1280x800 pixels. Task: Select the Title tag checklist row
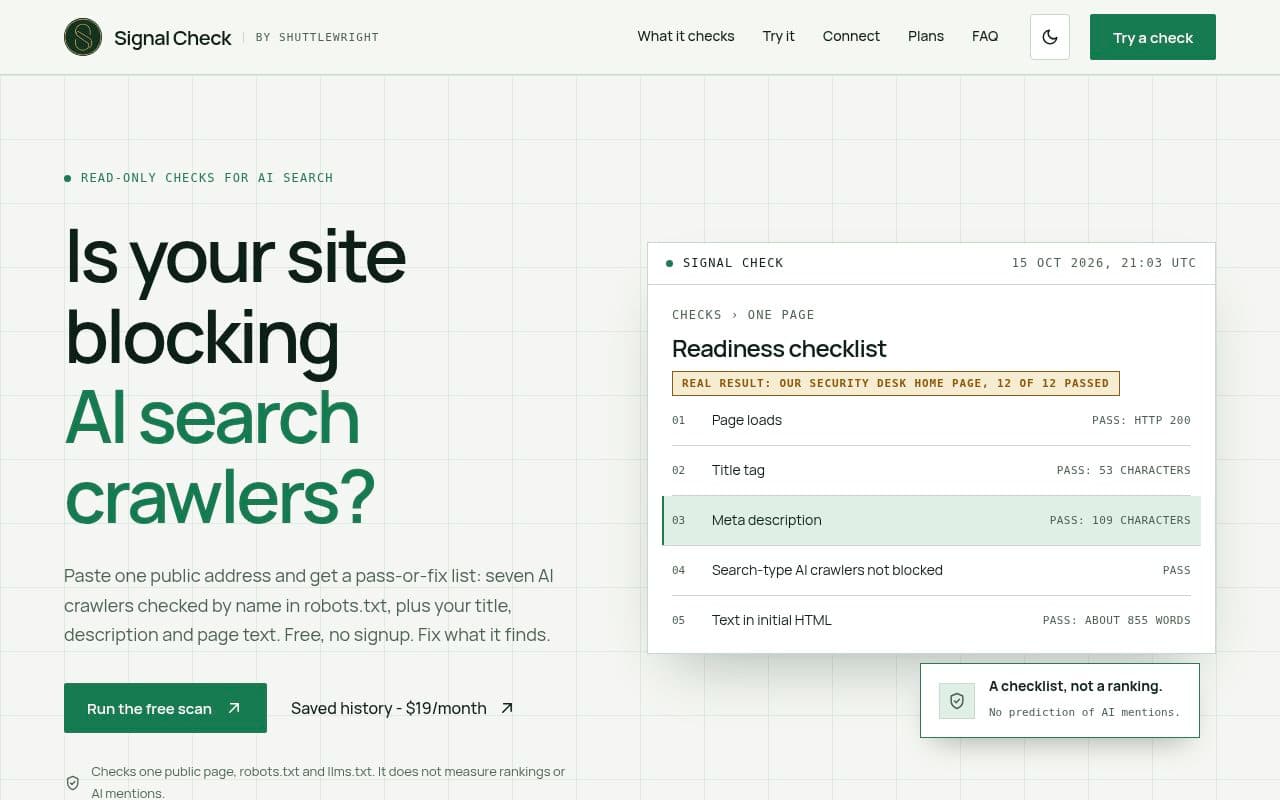tap(931, 470)
